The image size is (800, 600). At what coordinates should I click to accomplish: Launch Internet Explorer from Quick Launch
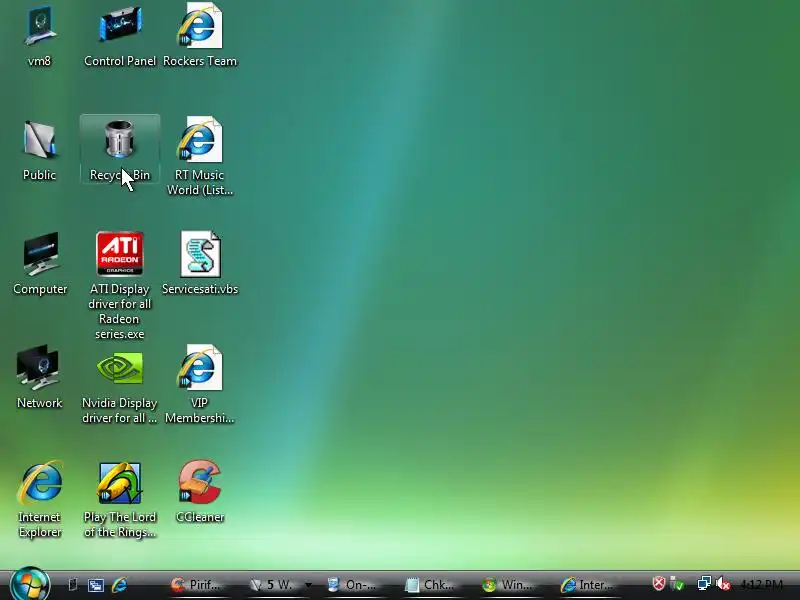(x=119, y=585)
